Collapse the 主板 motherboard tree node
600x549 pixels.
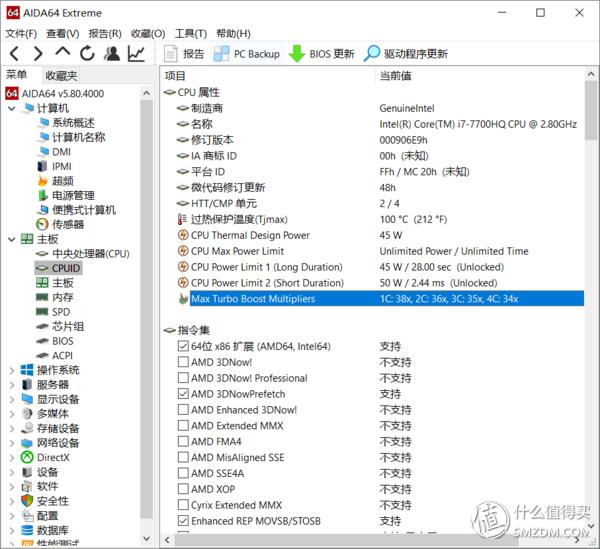[x=12, y=239]
